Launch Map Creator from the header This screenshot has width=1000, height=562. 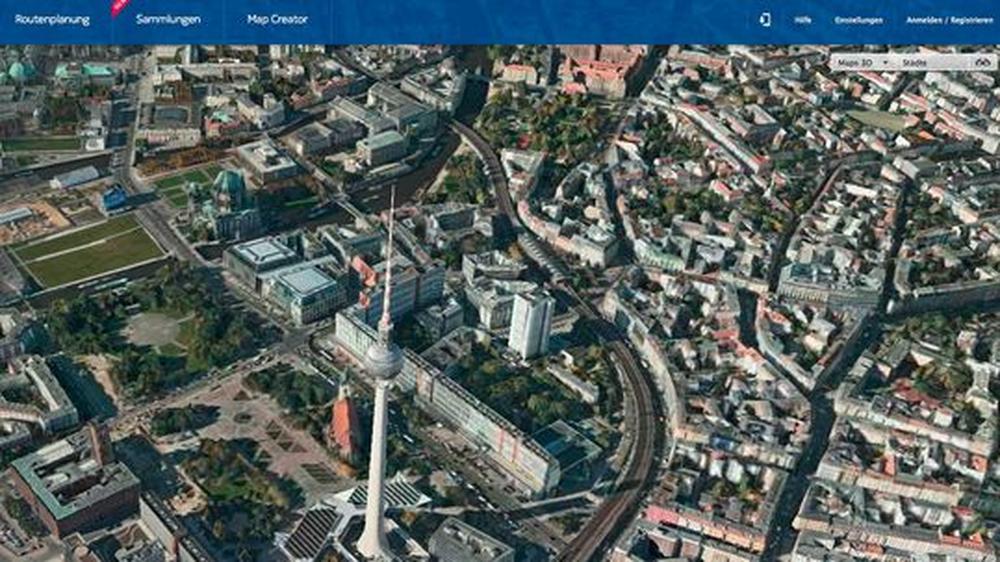click(x=277, y=19)
